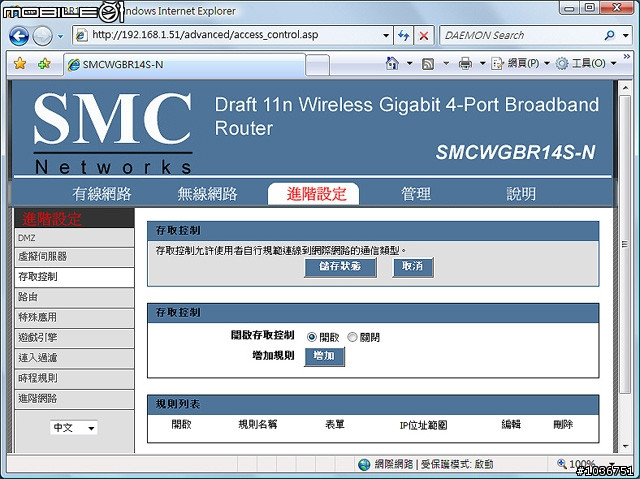Screen dimensions: 640x479
Task: Open 進階網路 in the sidebar
Action: pyautogui.click(x=74, y=399)
